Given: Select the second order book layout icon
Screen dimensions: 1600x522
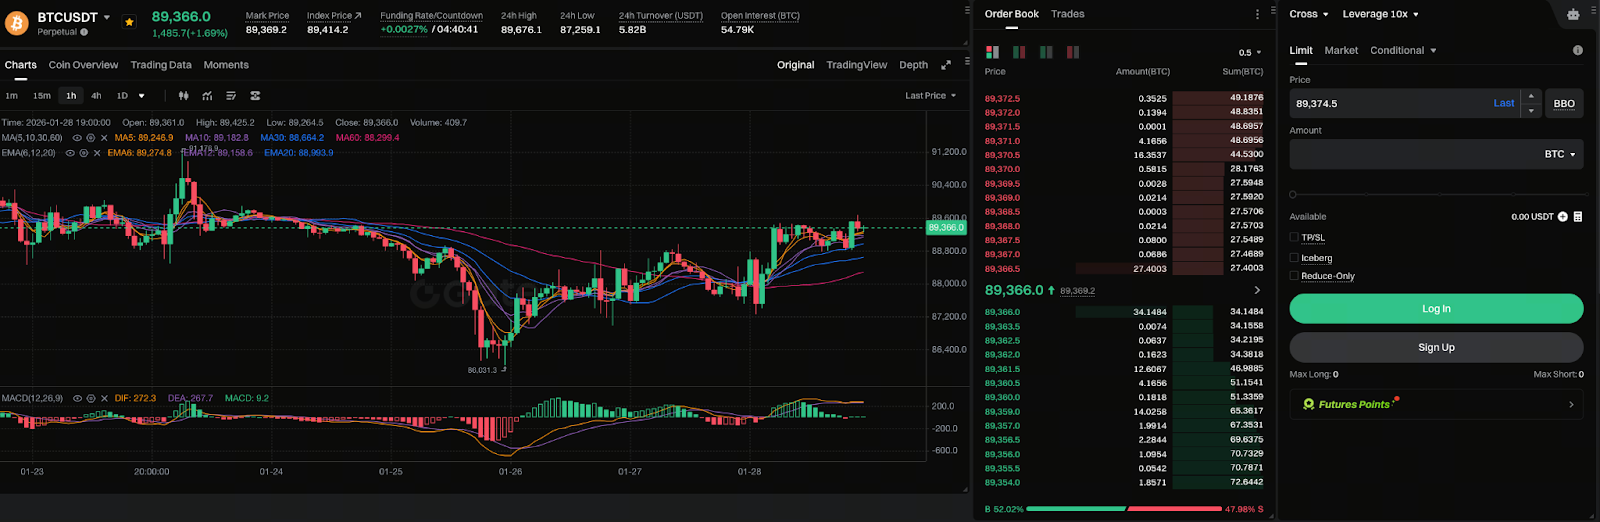Looking at the screenshot, I should (x=1019, y=52).
